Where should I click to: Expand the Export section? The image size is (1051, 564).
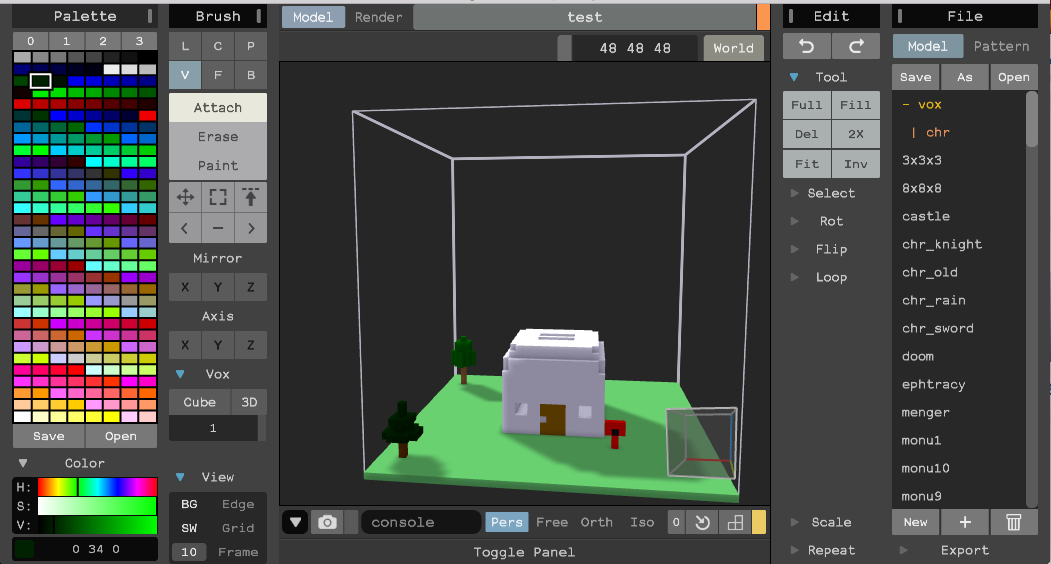(x=964, y=550)
